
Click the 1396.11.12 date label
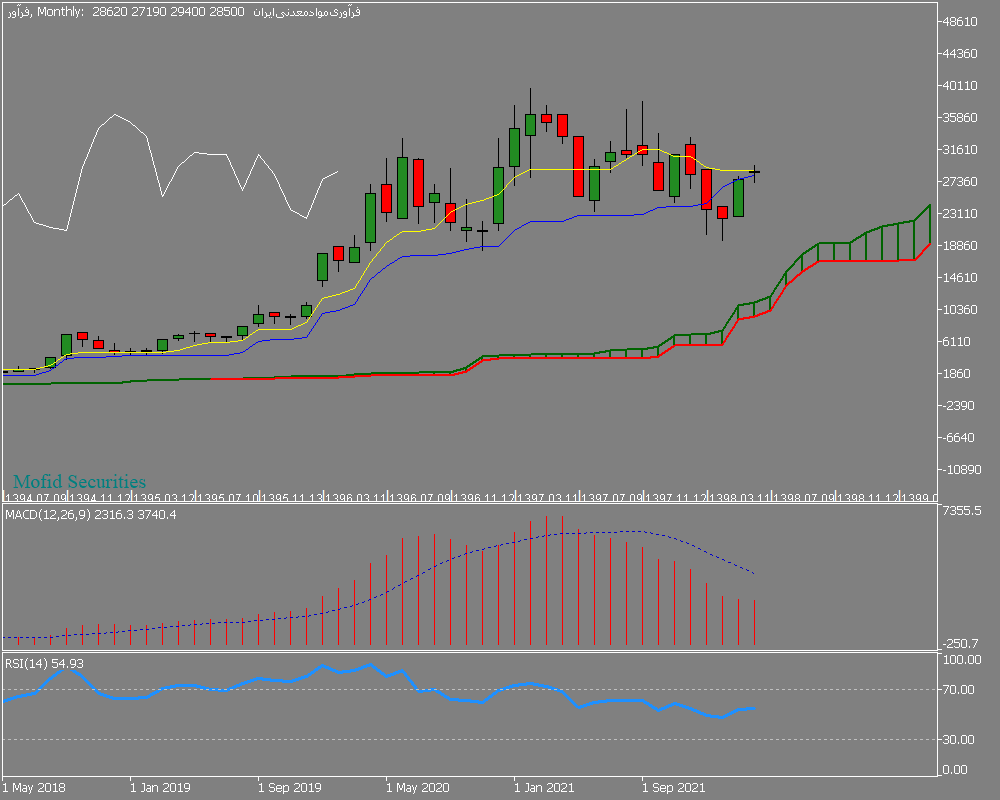point(484,498)
